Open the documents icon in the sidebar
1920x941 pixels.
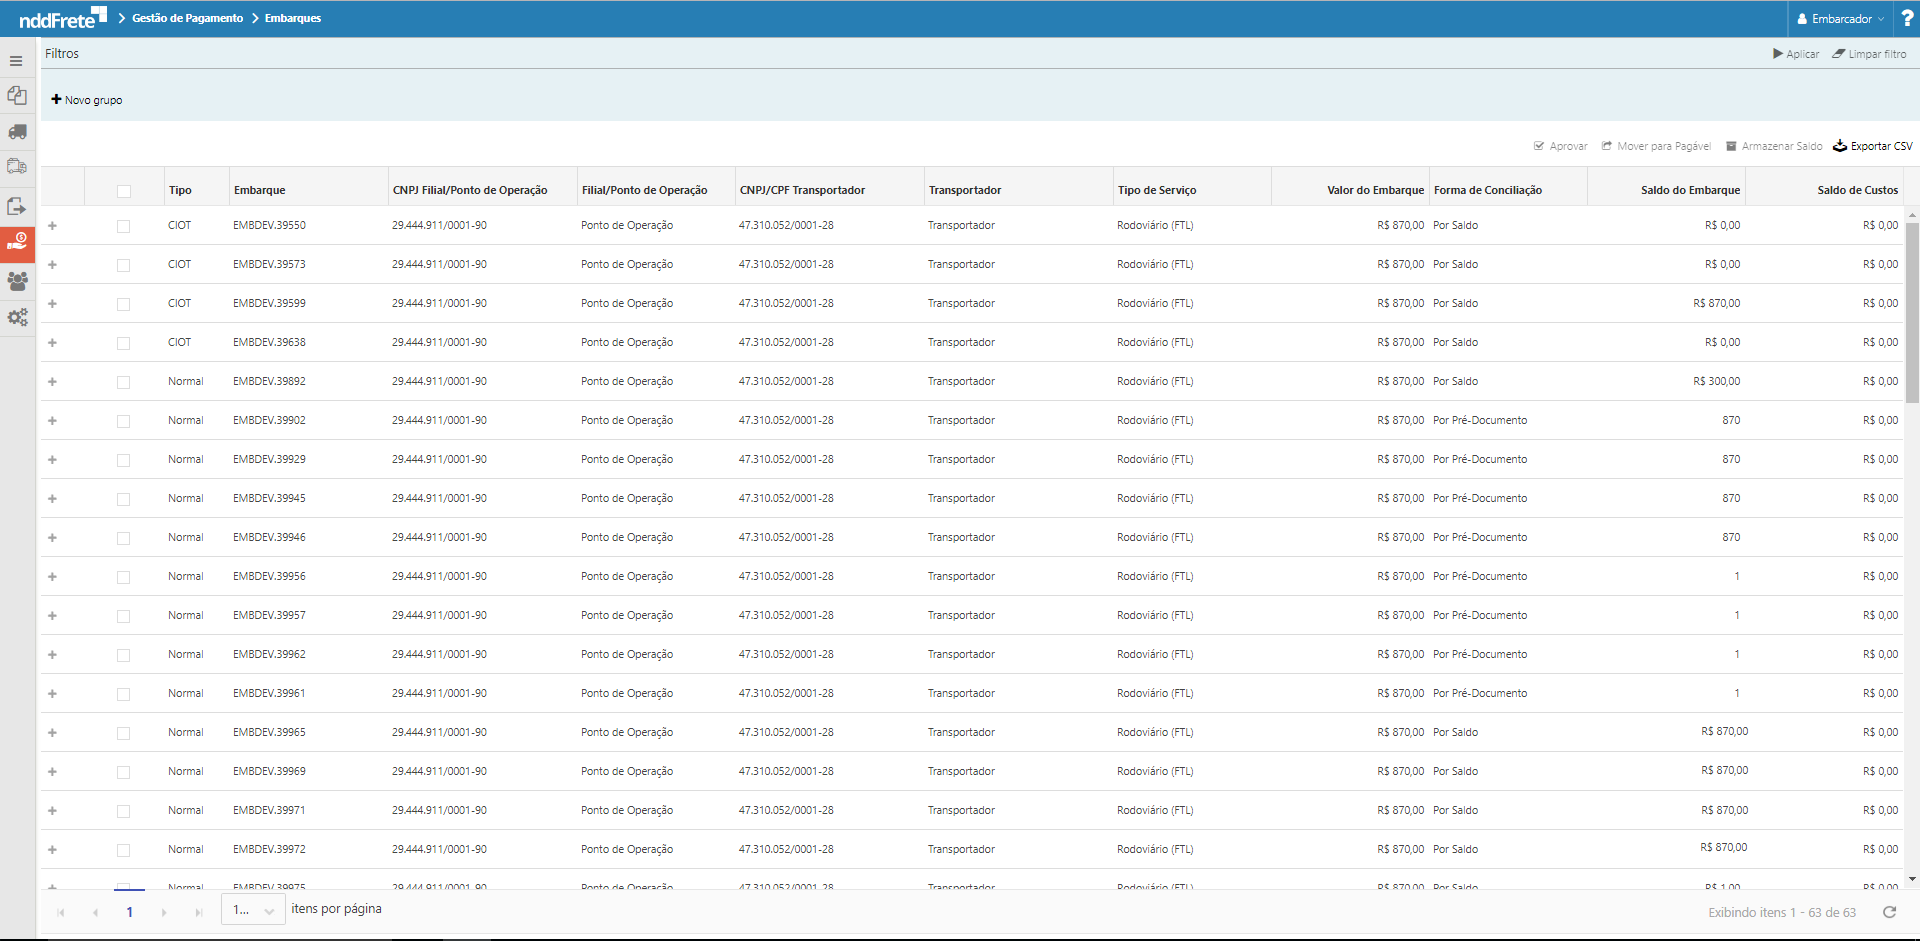point(17,96)
